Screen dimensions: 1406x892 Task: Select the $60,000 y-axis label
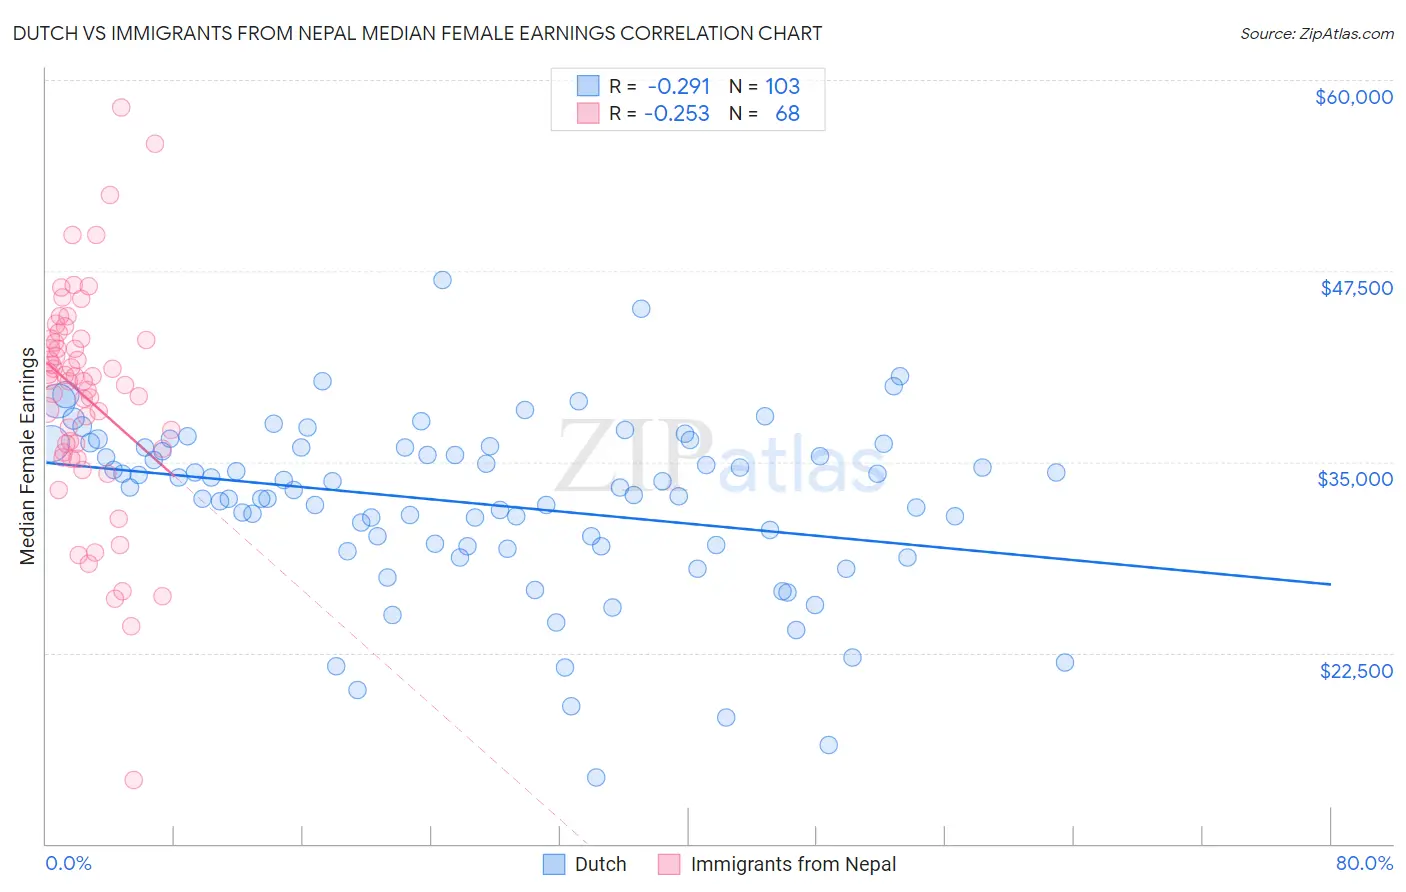click(1353, 97)
